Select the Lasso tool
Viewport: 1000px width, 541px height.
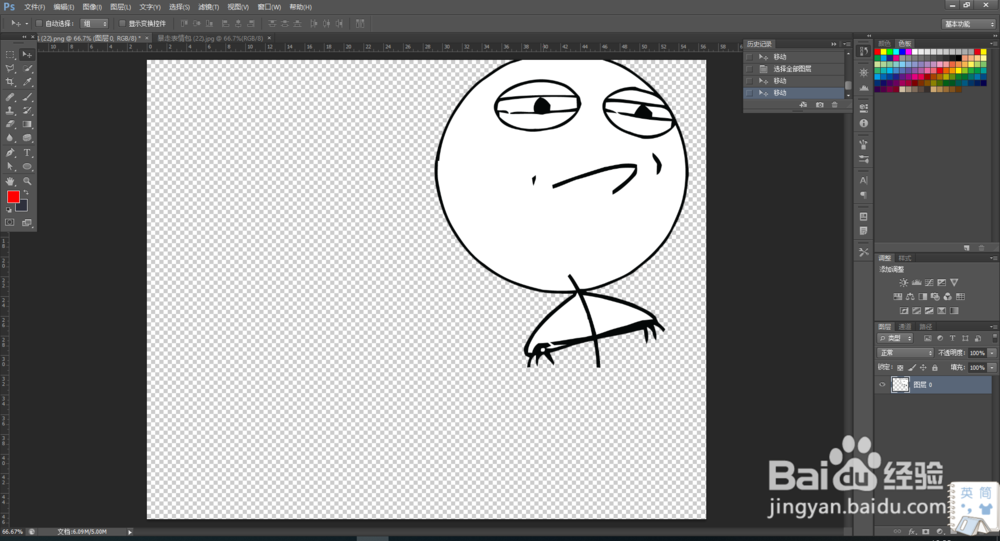10,69
